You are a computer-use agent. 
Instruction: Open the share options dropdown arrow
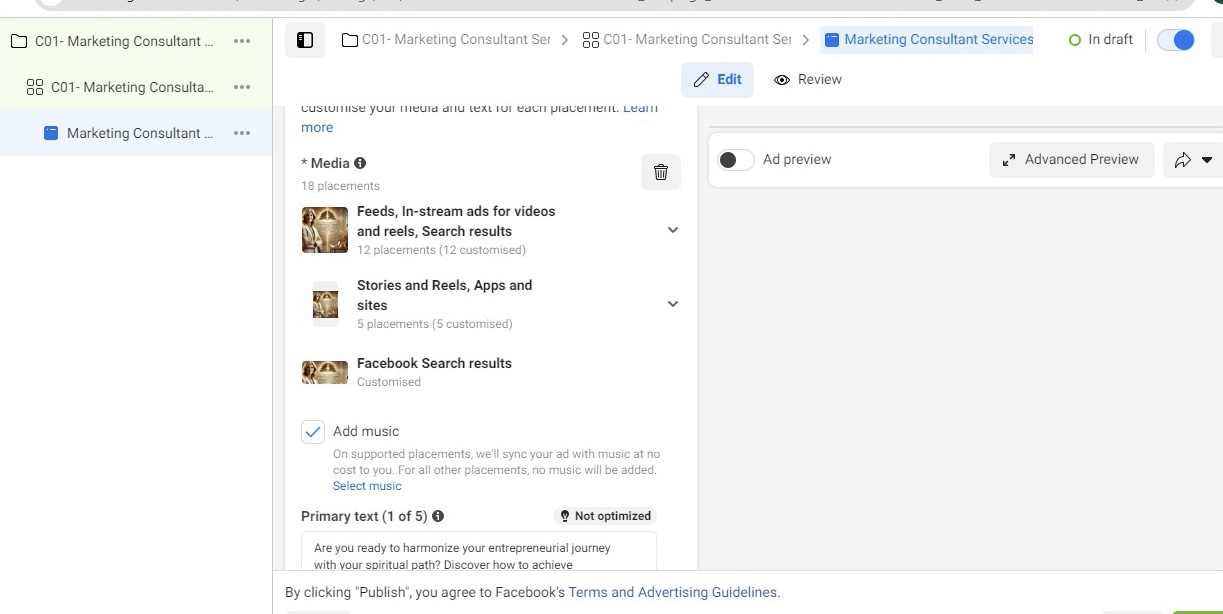[x=1208, y=159]
